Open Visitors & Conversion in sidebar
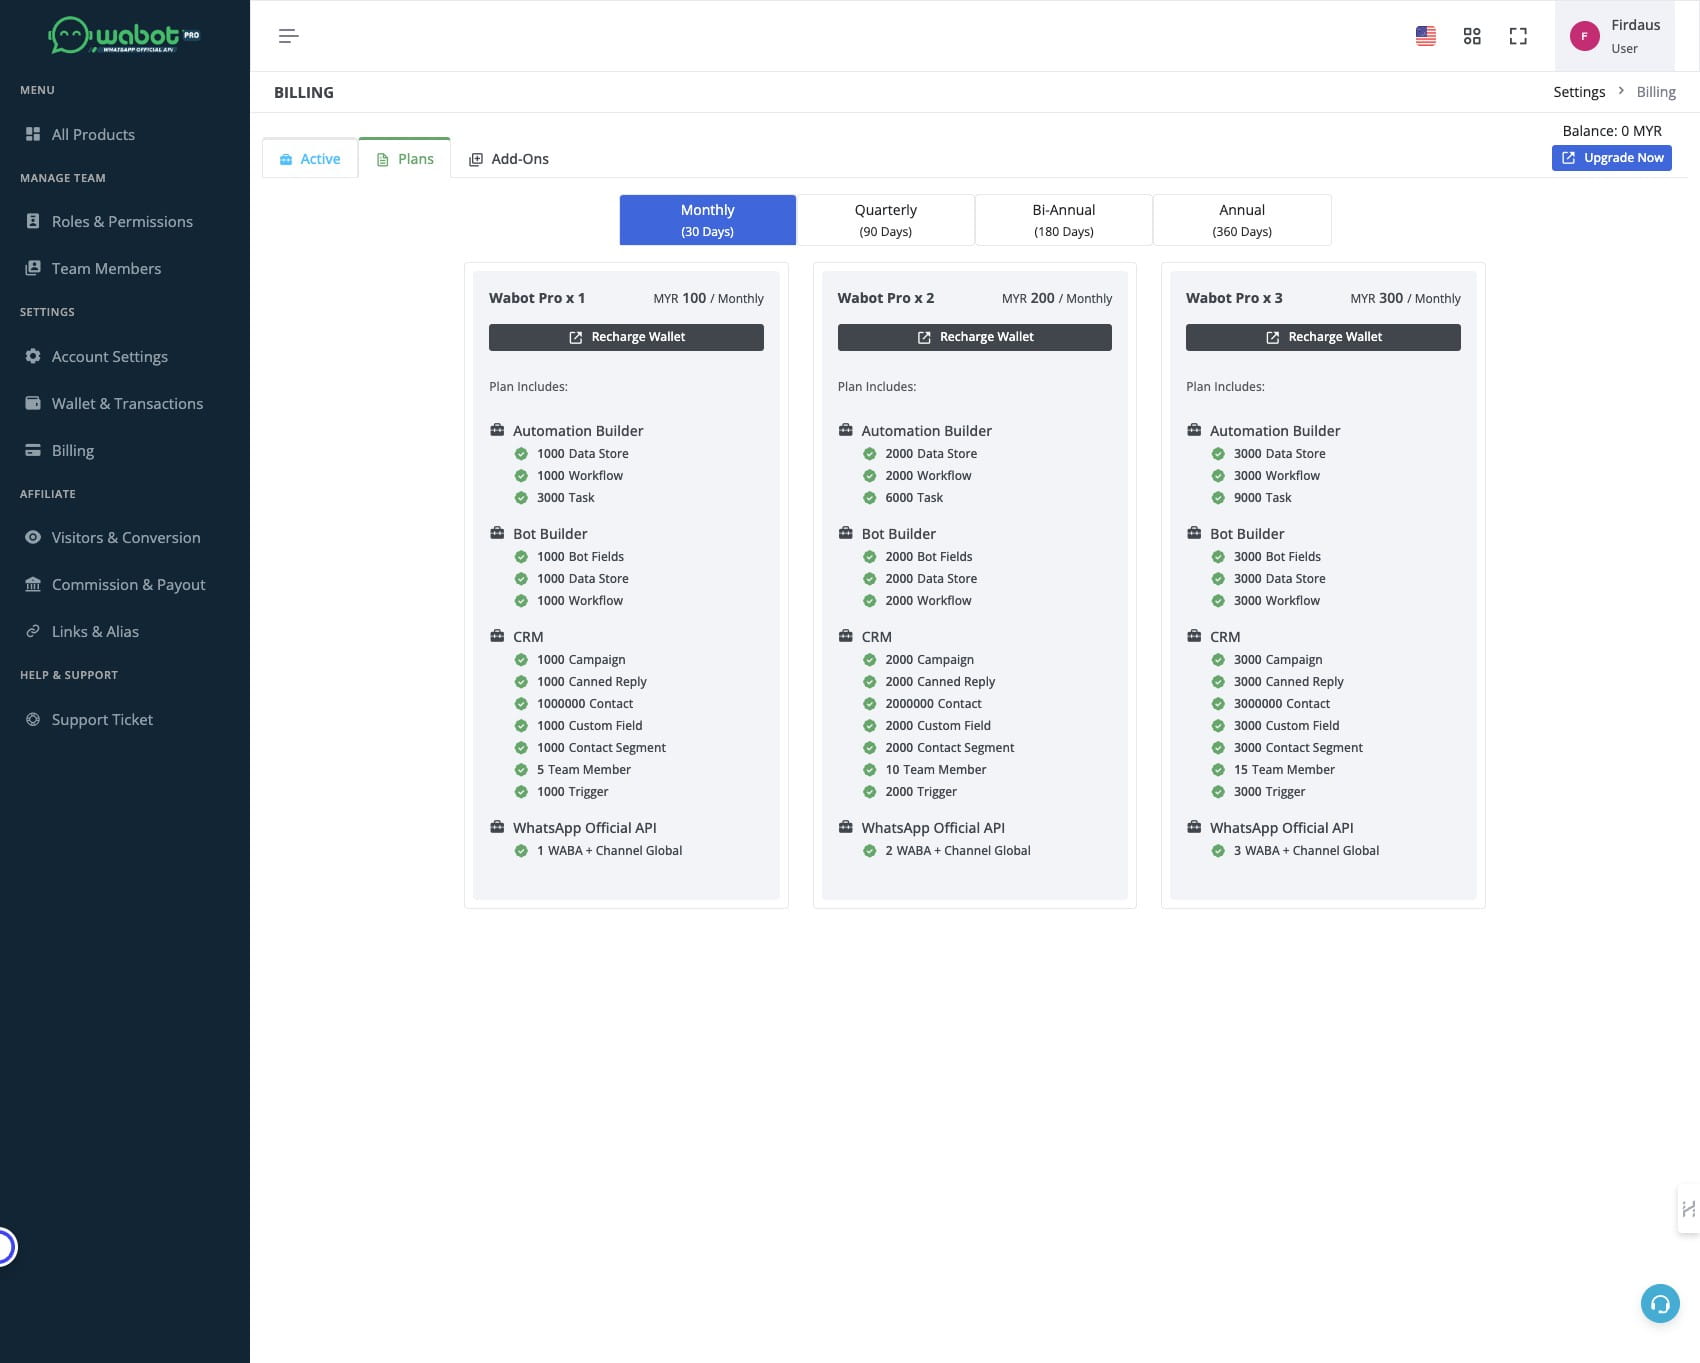The height and width of the screenshot is (1363, 1700). tap(125, 537)
